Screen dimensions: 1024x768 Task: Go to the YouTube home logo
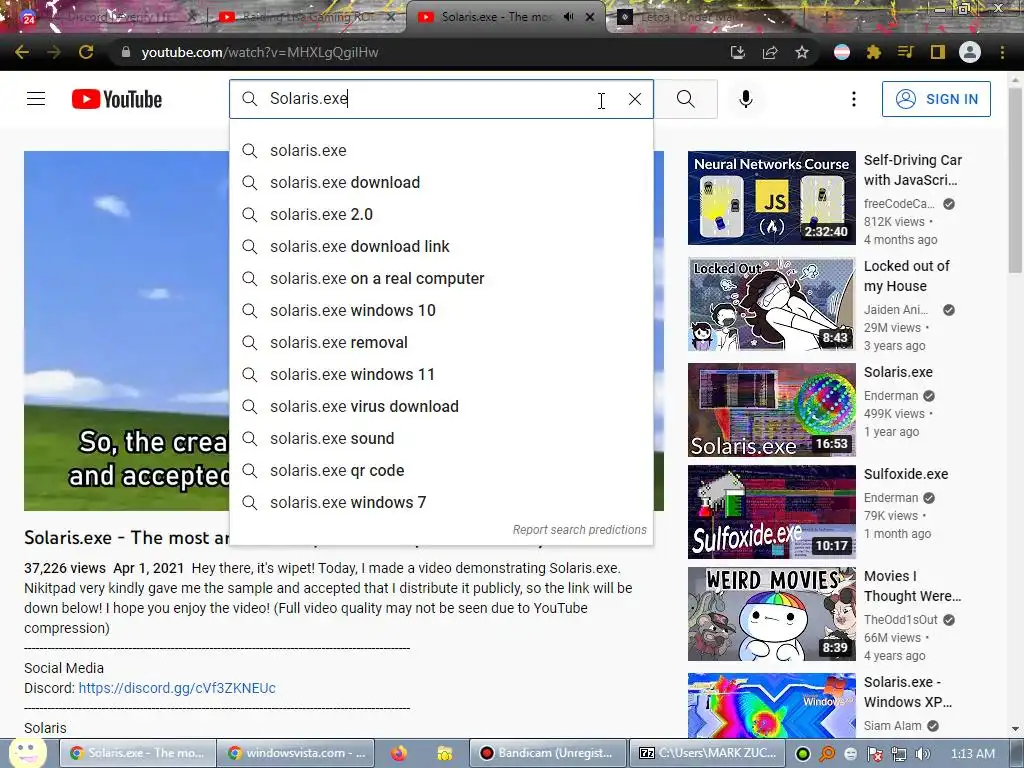pos(117,99)
